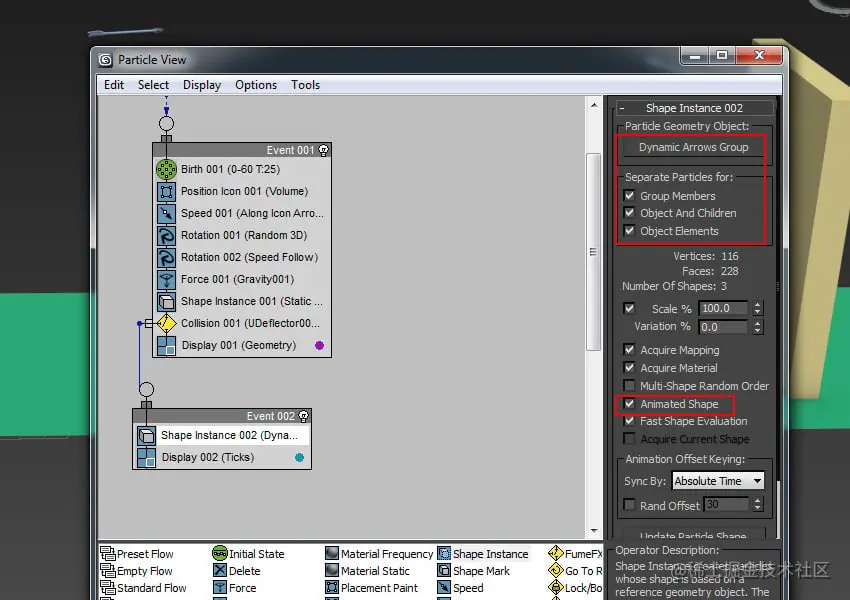Pick Preset Flow icon from depot
This screenshot has width=850, height=600.
(x=108, y=553)
